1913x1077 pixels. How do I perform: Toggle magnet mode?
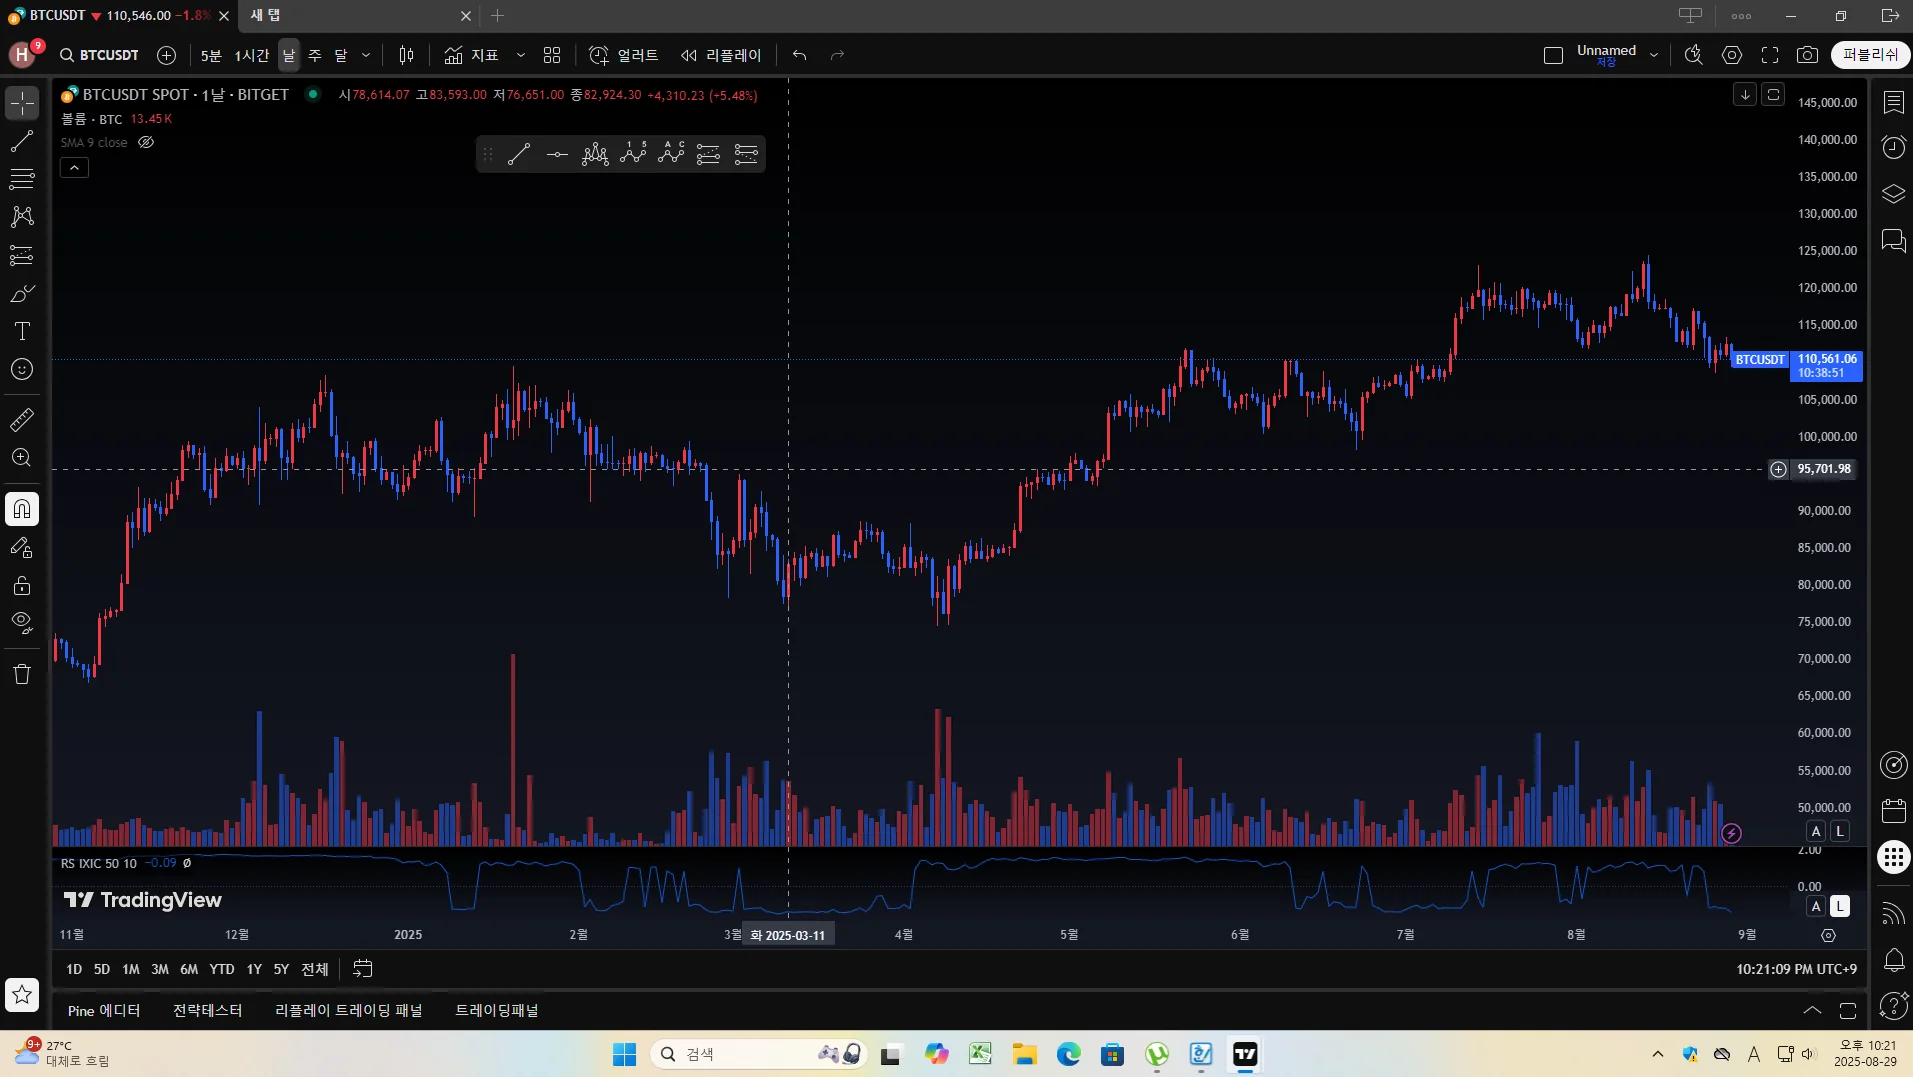click(22, 509)
